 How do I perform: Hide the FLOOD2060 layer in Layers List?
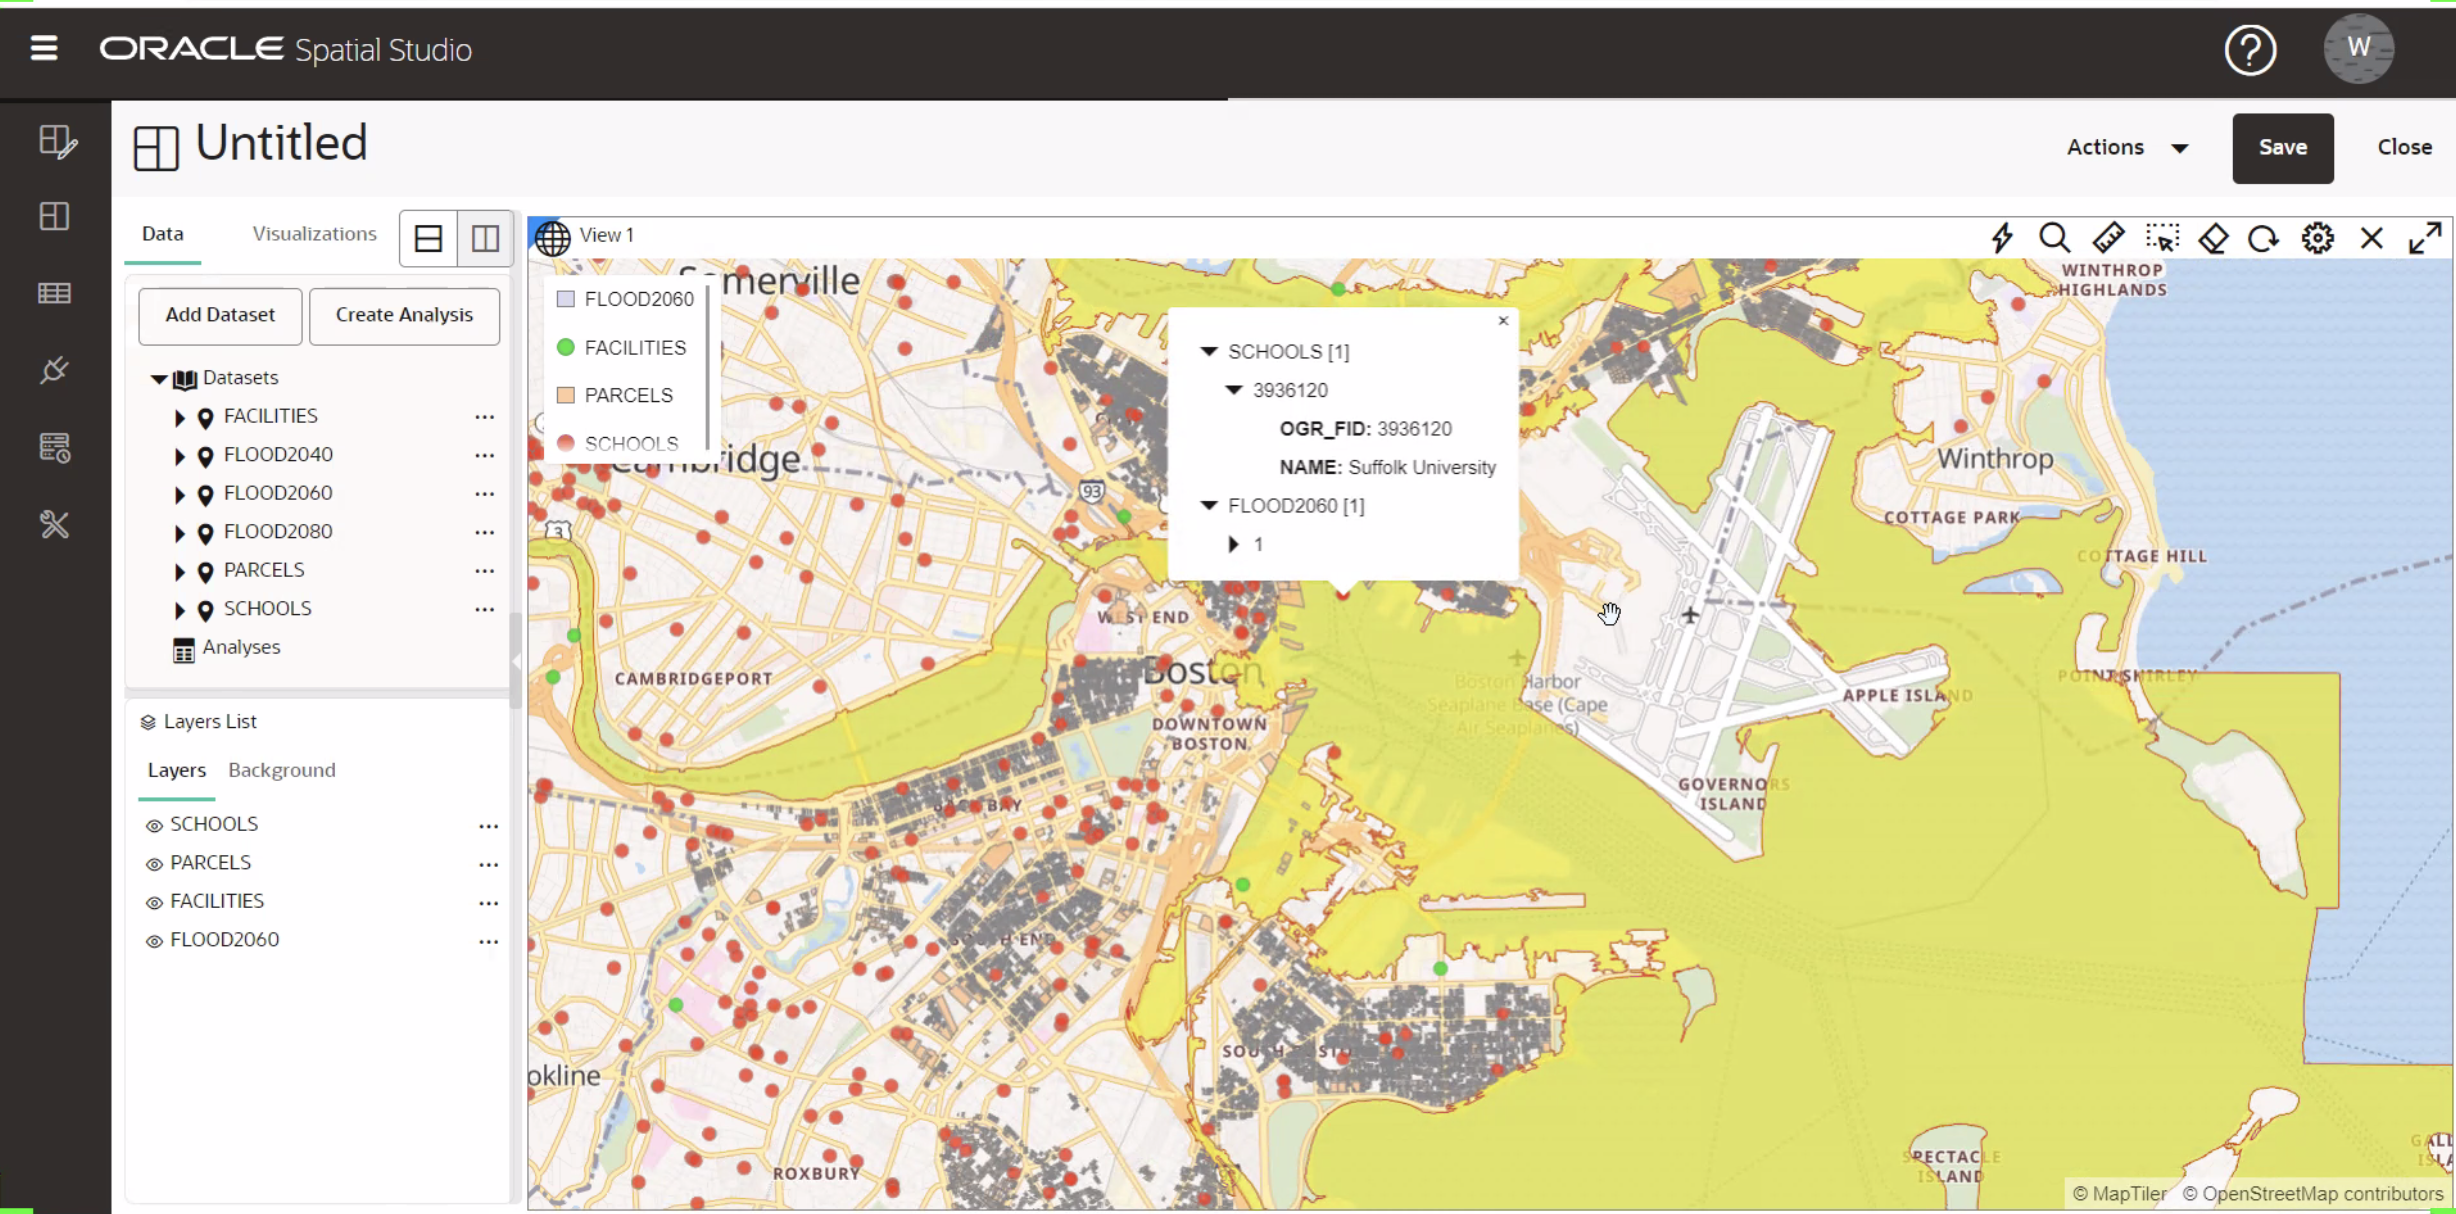pyautogui.click(x=153, y=940)
